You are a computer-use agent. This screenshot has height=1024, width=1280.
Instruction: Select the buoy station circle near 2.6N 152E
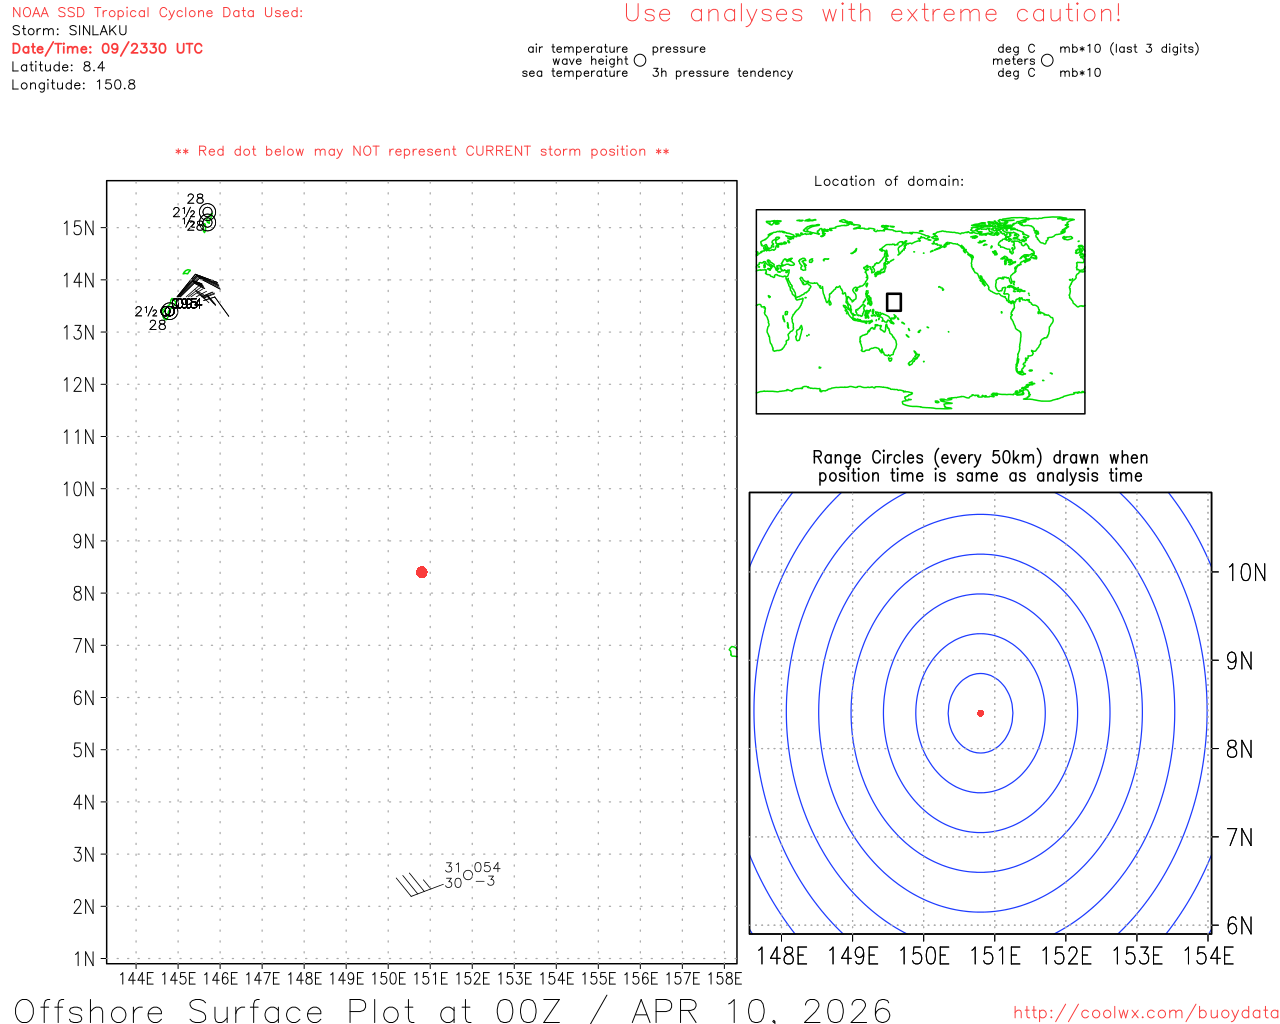point(468,875)
